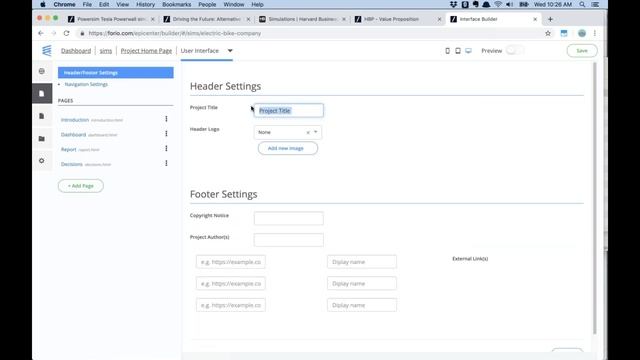Open the gear settings icon in the sidebar

(x=42, y=161)
